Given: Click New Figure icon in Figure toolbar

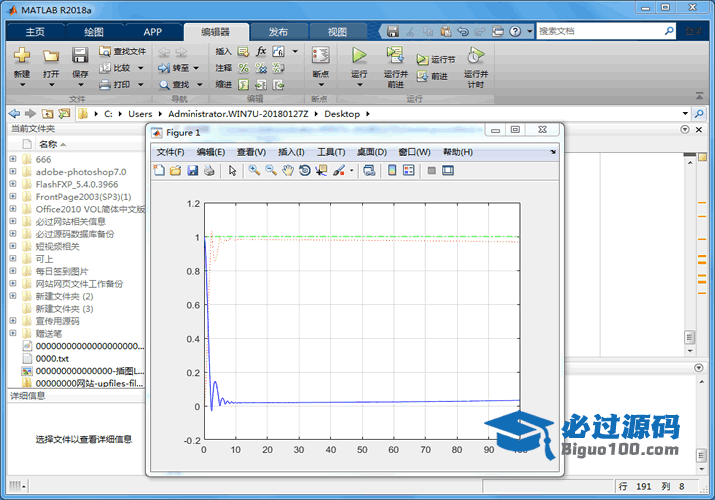Looking at the screenshot, I should 159,170.
